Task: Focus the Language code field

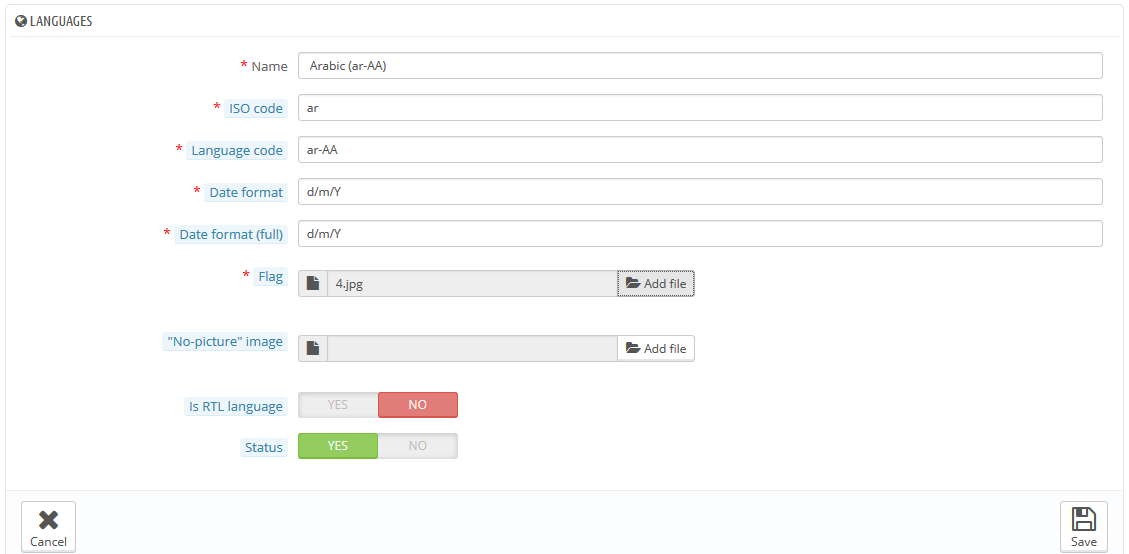Action: [x=700, y=150]
